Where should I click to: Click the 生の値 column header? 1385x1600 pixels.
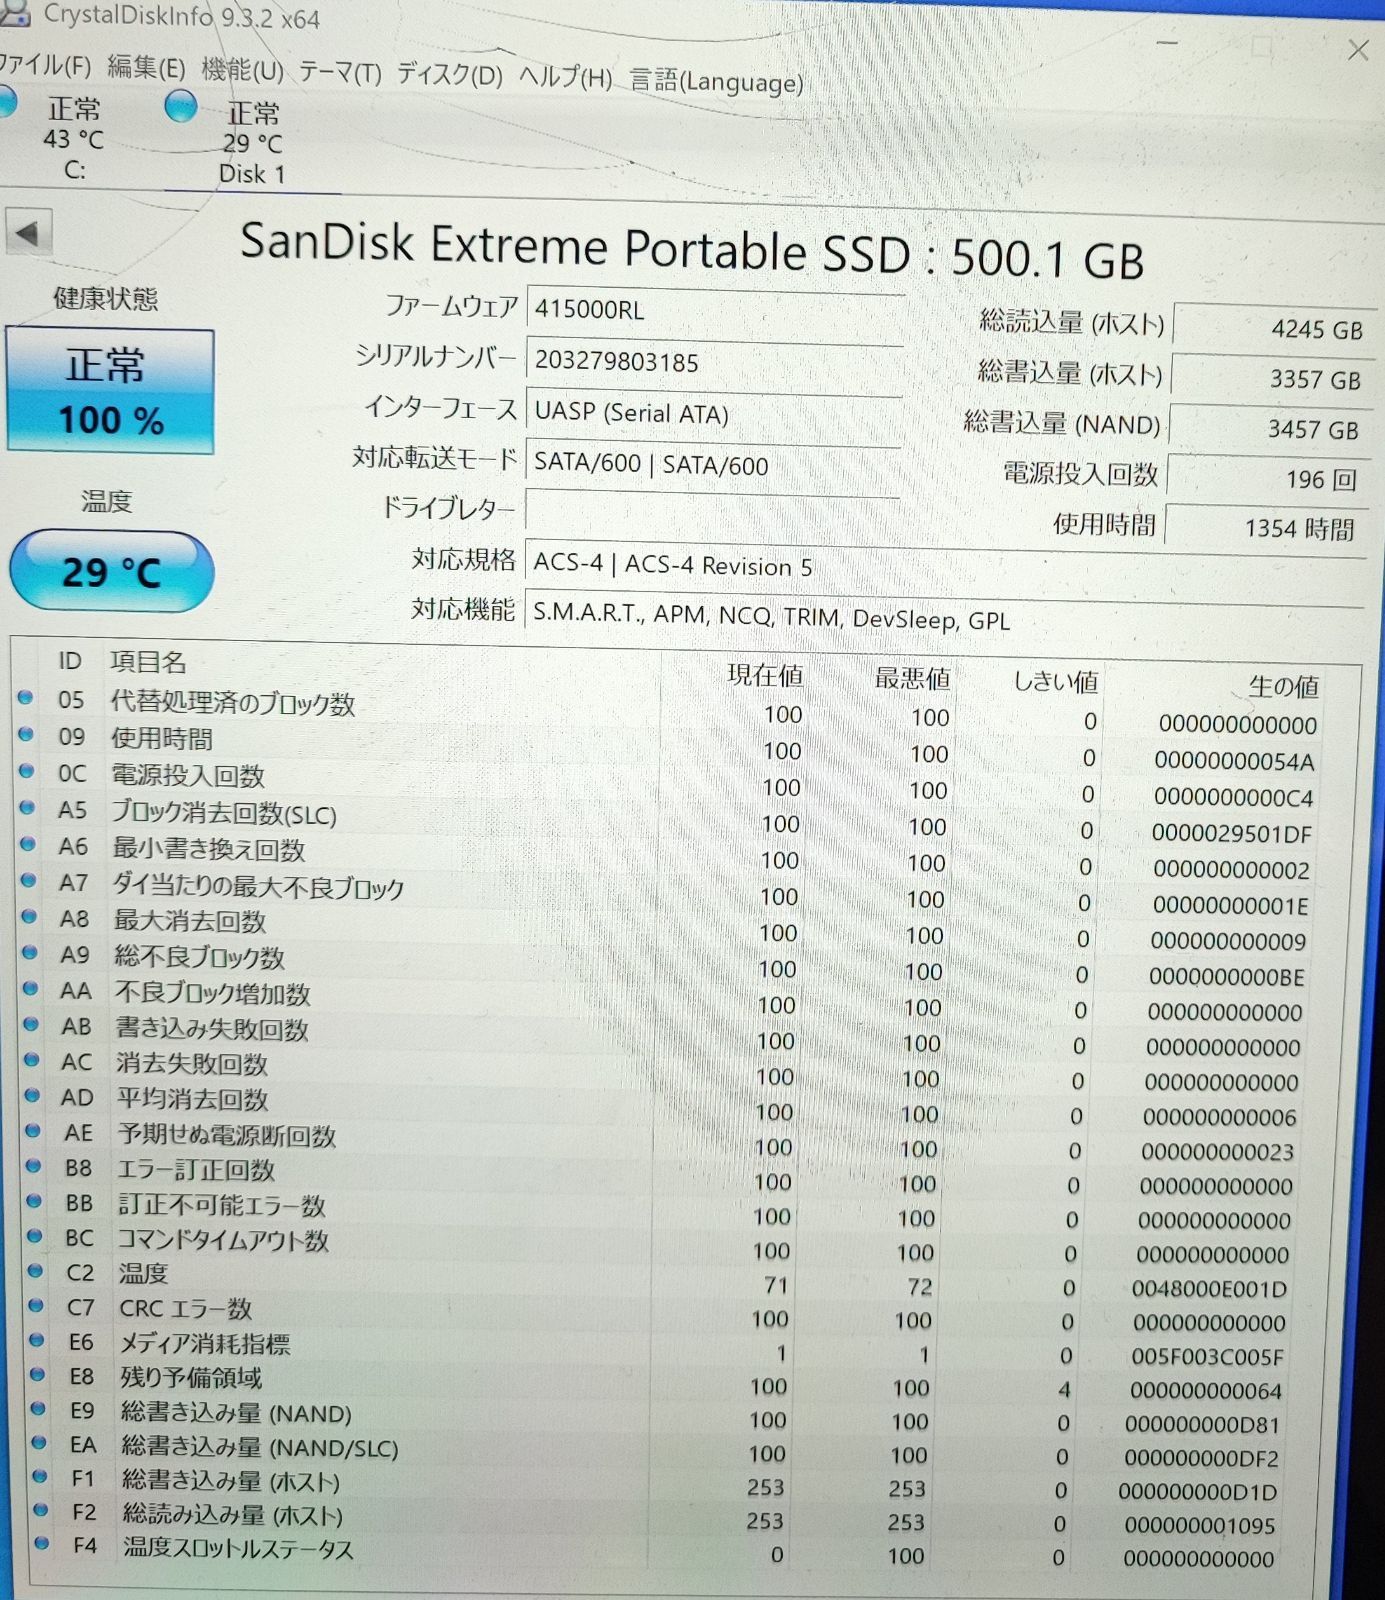pyautogui.click(x=1284, y=687)
